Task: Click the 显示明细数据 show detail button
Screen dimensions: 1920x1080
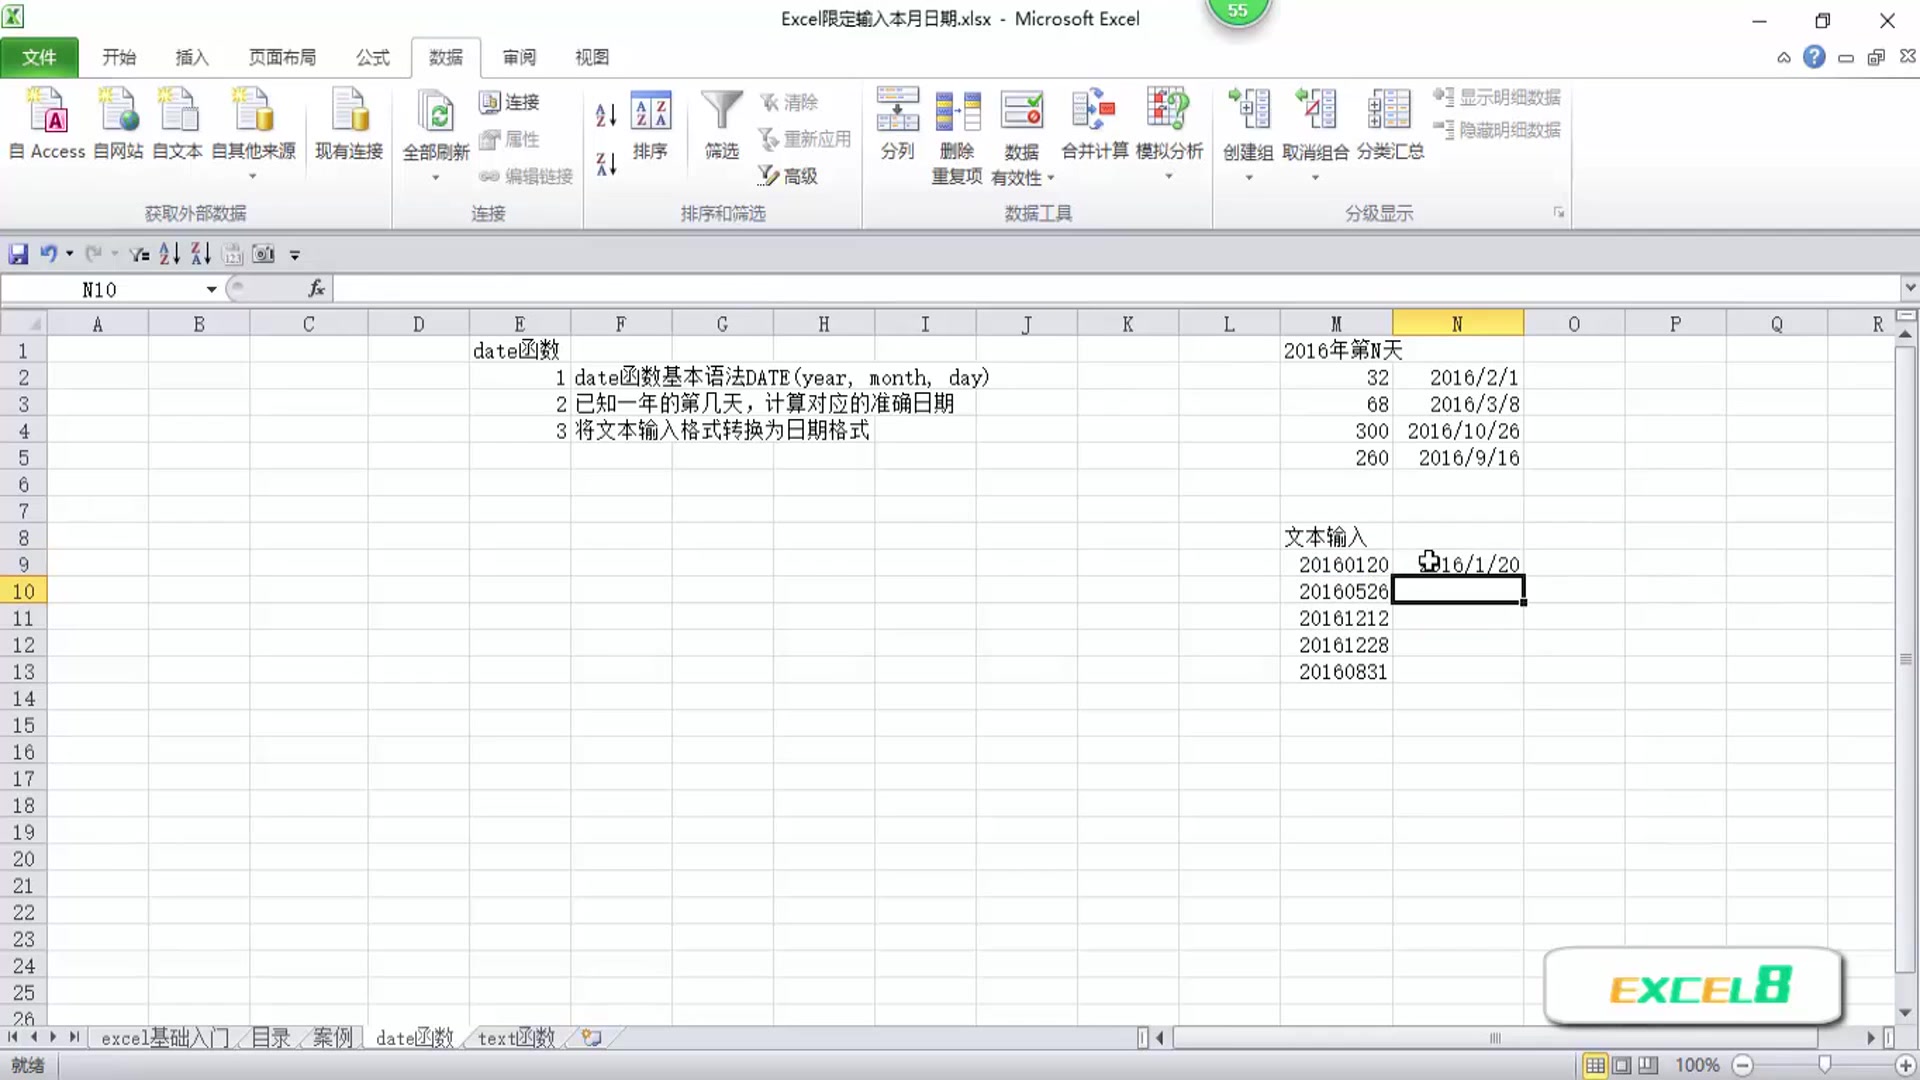Action: click(1497, 98)
